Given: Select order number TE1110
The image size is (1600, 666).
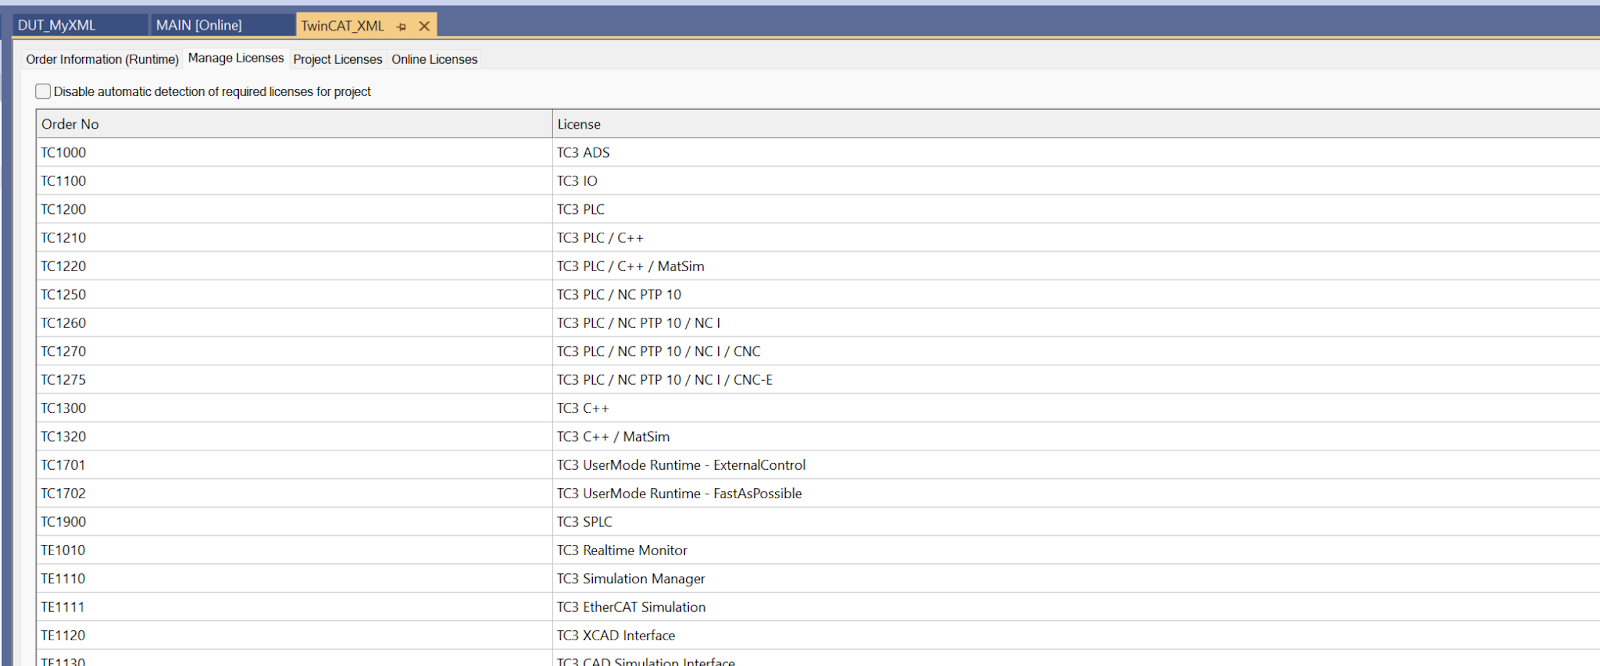Looking at the screenshot, I should click(294, 578).
